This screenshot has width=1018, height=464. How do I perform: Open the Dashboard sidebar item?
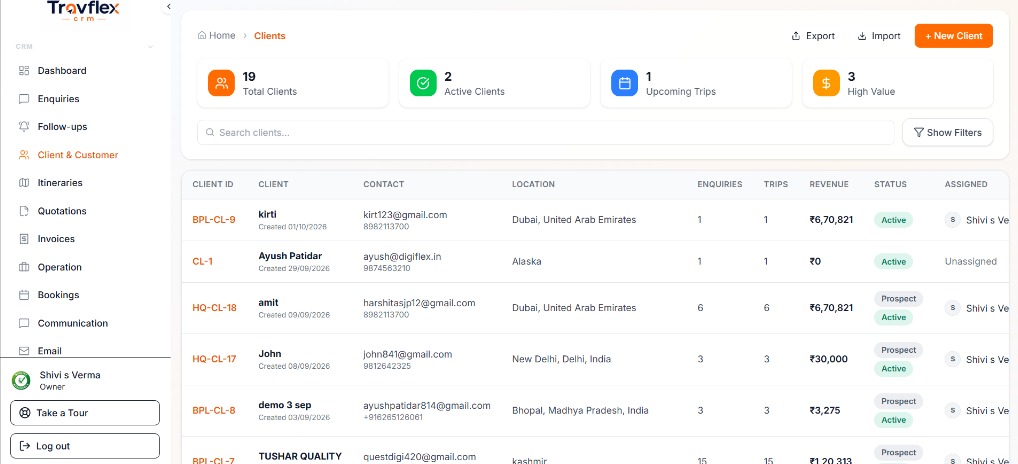(62, 71)
